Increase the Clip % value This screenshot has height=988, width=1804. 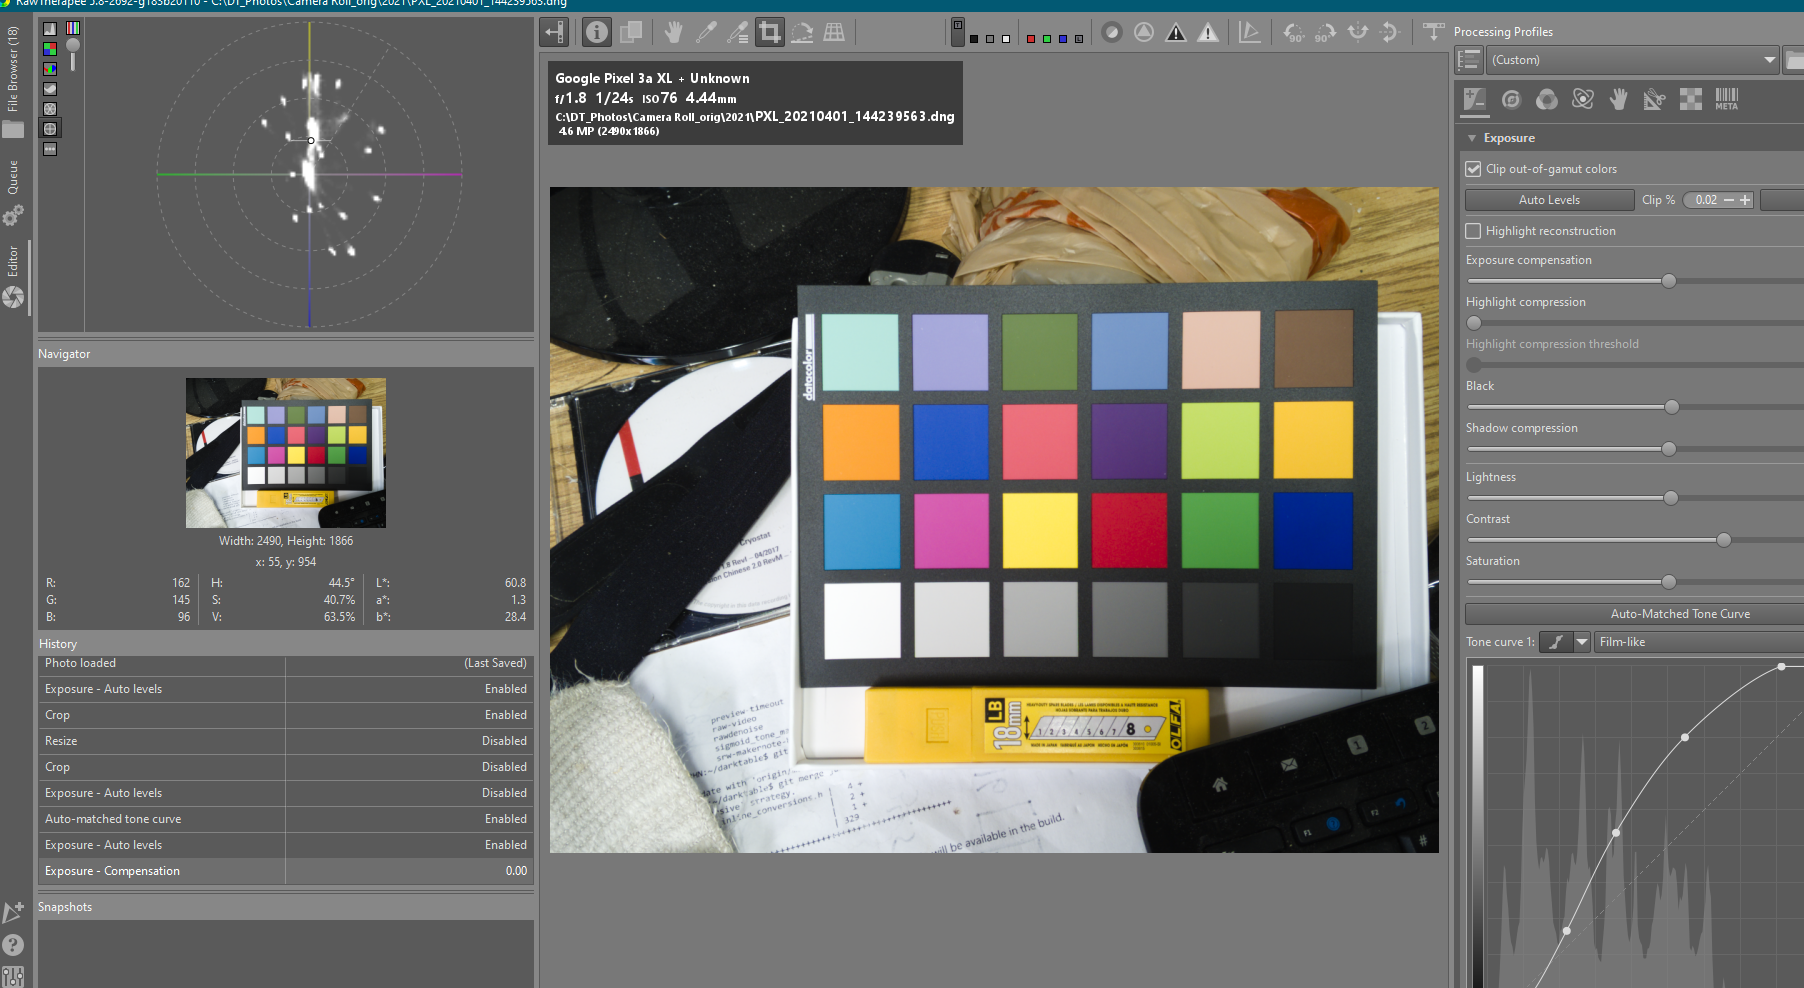pyautogui.click(x=1745, y=200)
